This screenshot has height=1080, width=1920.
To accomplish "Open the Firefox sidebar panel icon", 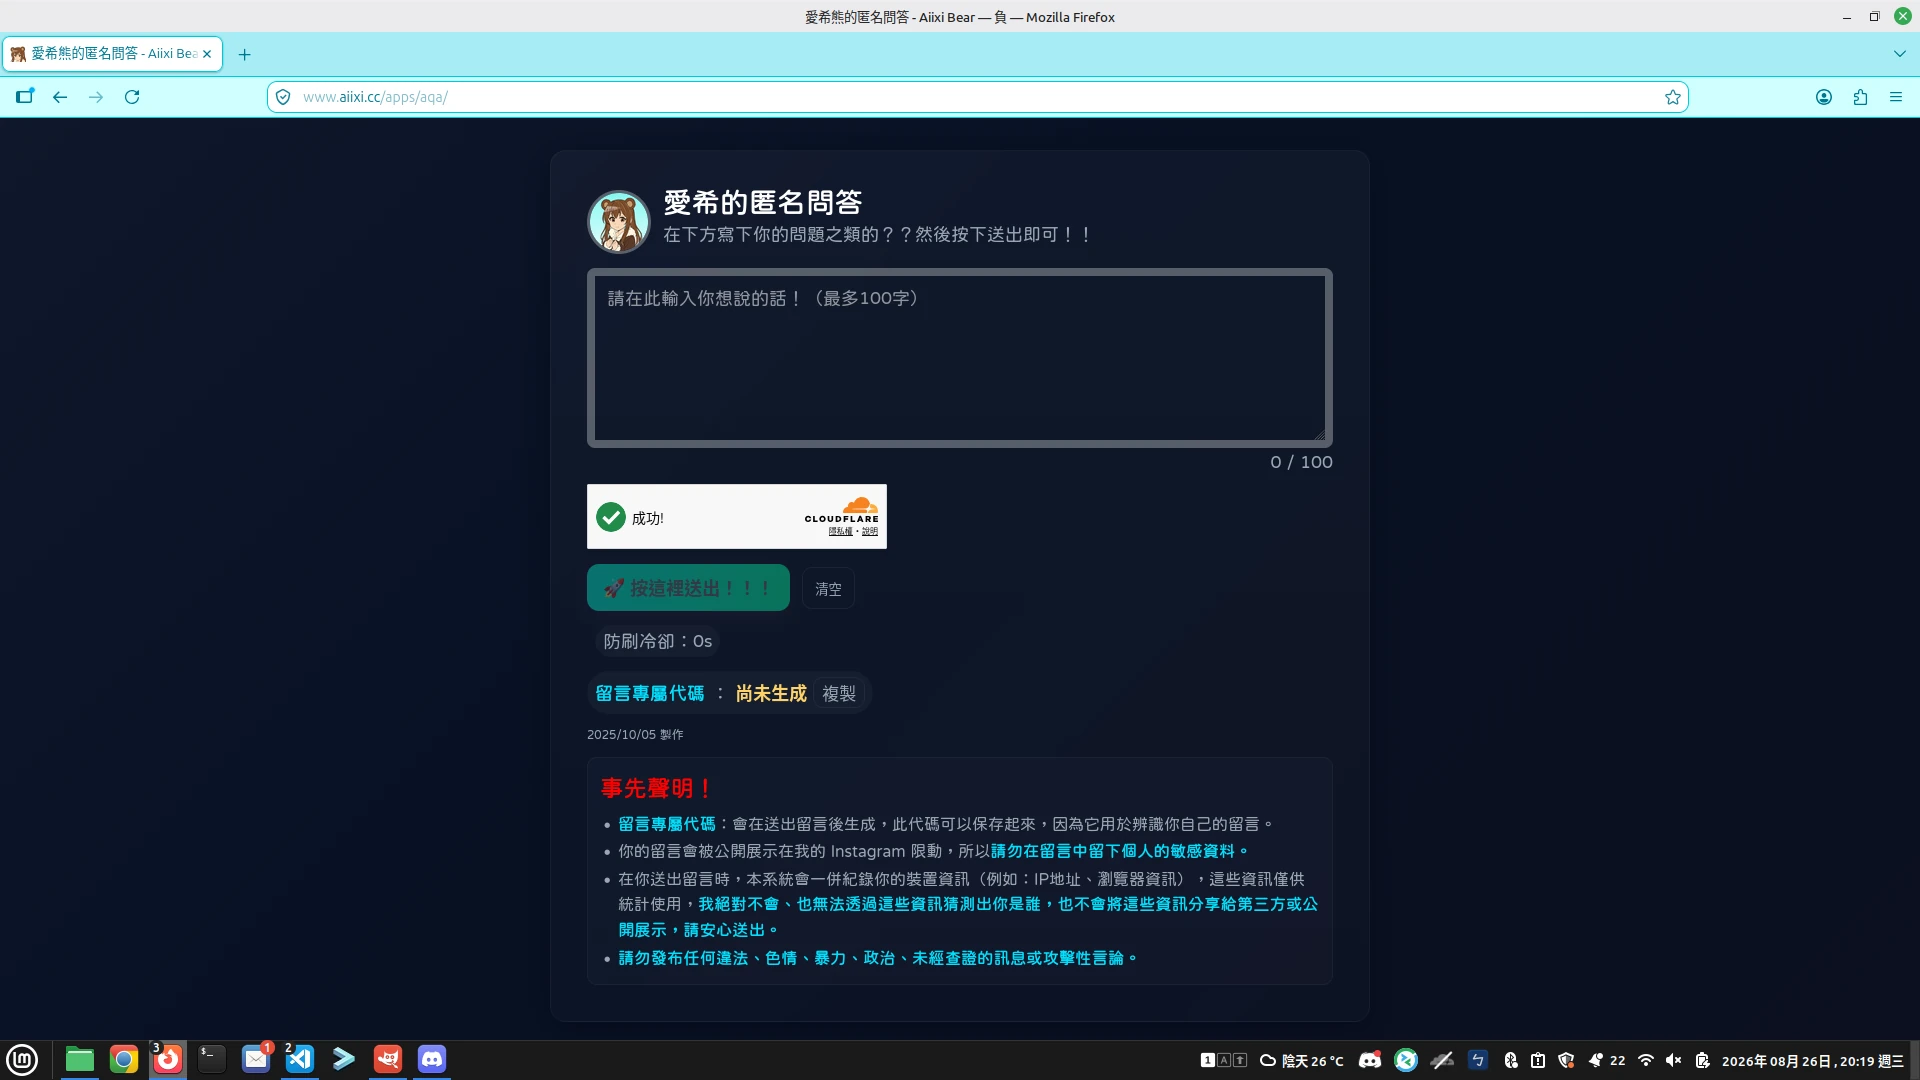I will [x=25, y=97].
